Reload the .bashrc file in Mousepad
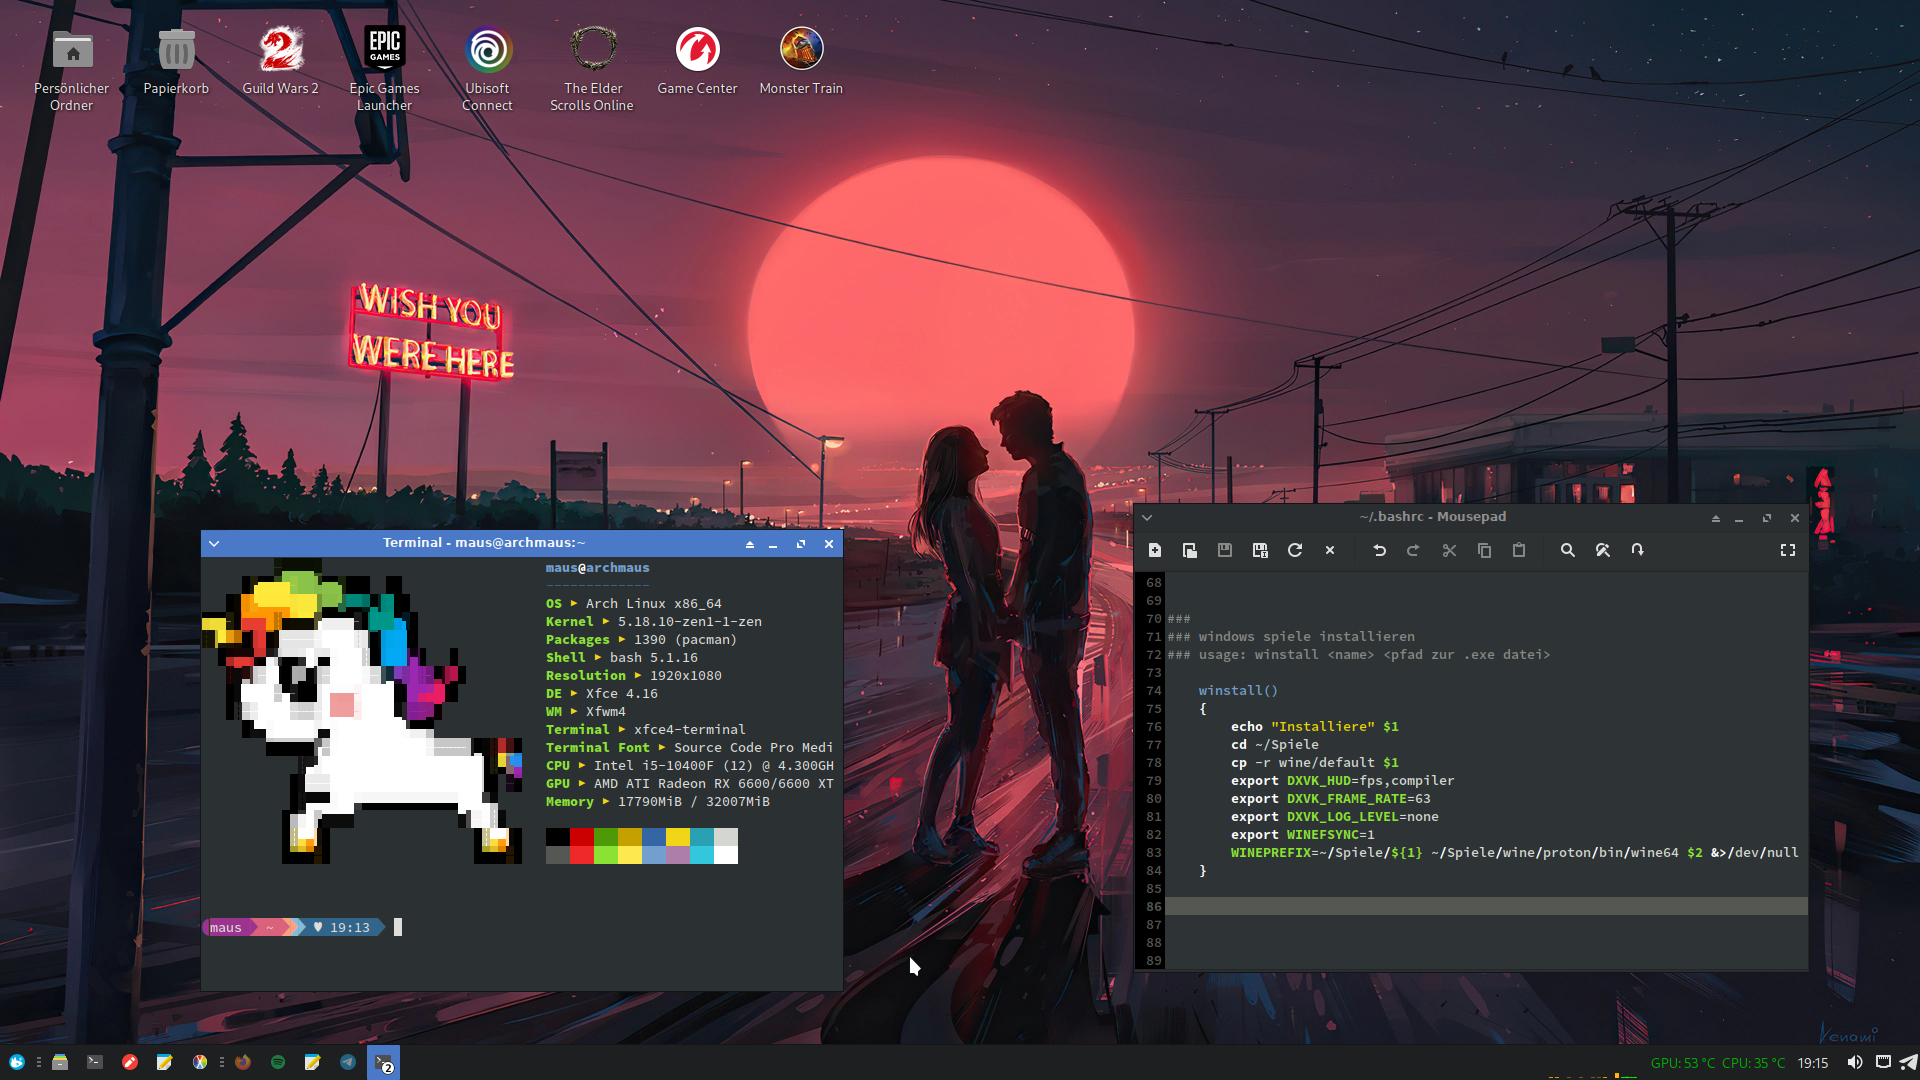This screenshot has height=1080, width=1920. tap(1295, 550)
